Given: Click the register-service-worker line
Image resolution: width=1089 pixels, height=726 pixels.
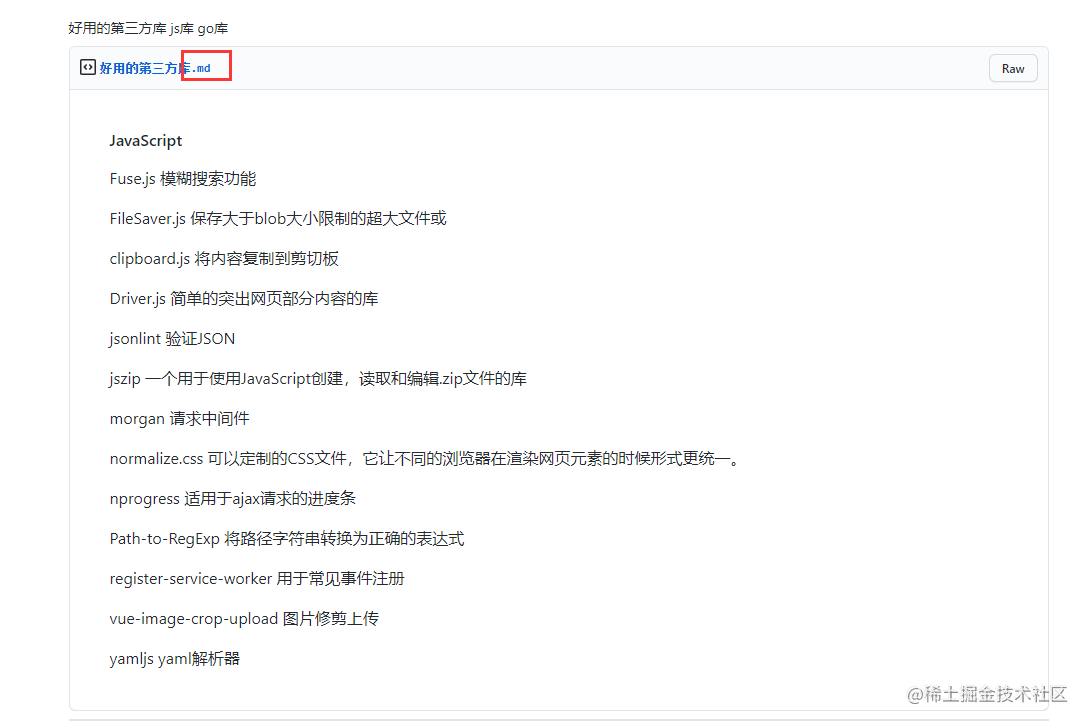Looking at the screenshot, I should click(257, 578).
